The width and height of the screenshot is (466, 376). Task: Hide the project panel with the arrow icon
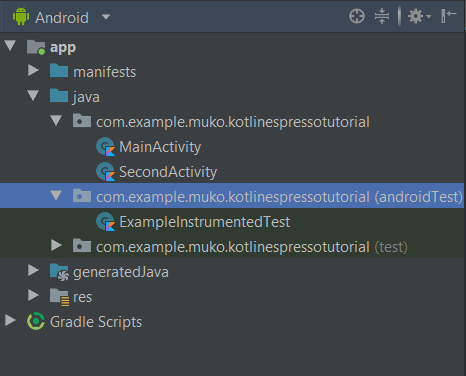point(448,16)
